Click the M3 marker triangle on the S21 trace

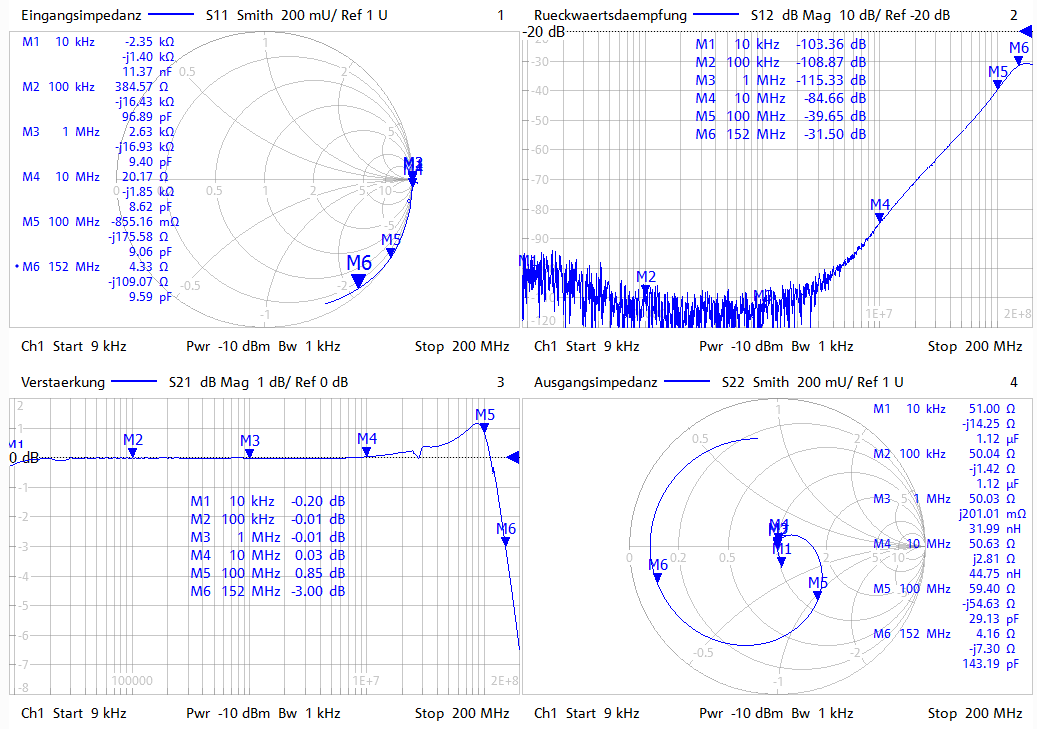[x=249, y=453]
